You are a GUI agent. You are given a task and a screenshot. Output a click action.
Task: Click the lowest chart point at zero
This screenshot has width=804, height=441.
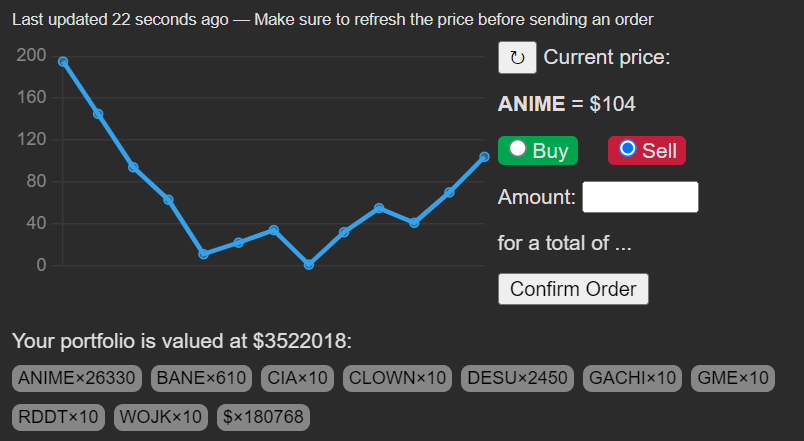click(x=309, y=265)
